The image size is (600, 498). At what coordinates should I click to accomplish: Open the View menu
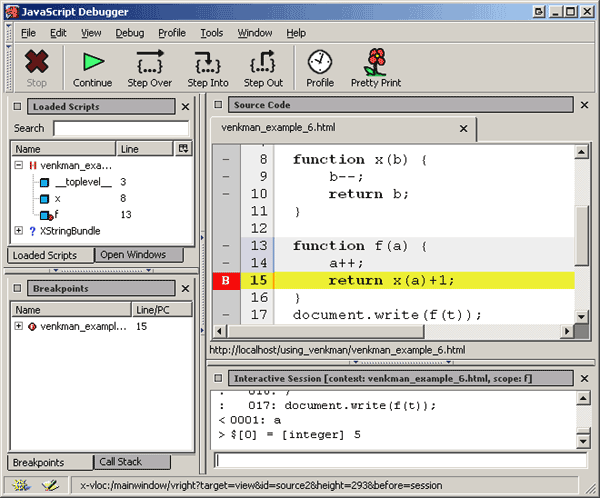91,33
